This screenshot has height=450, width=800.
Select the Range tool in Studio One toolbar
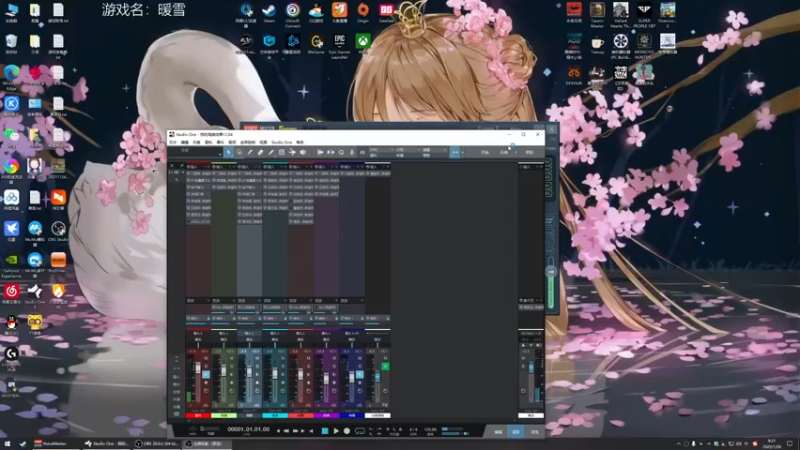[239, 152]
